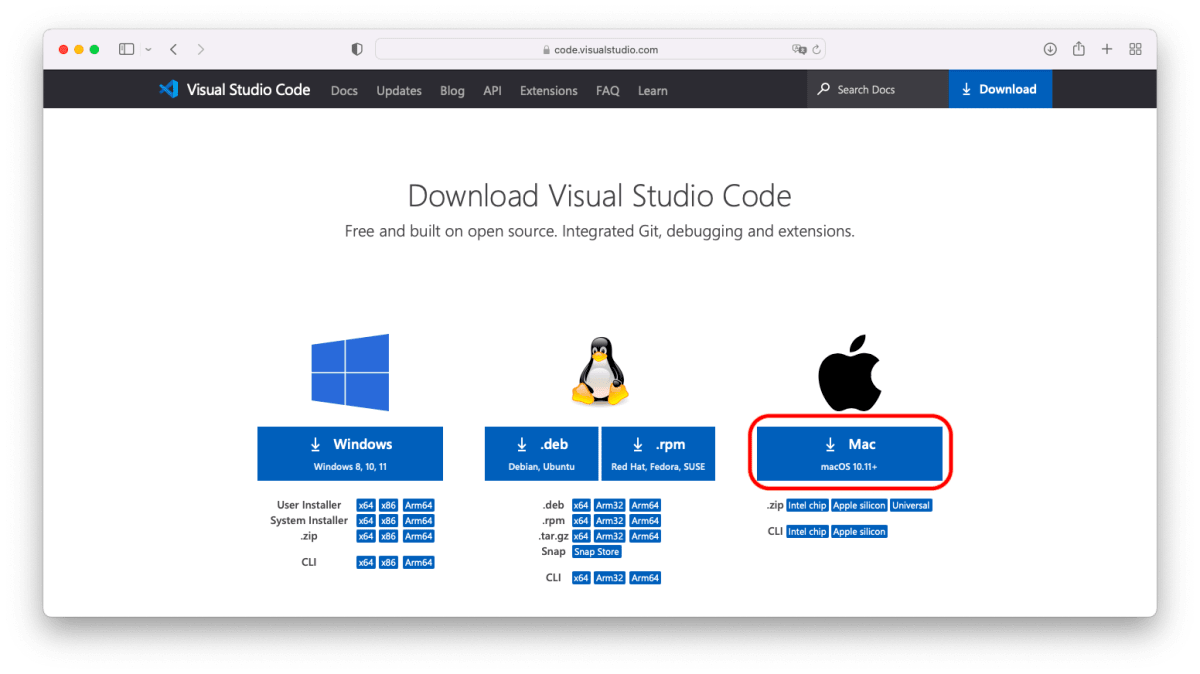
Task: Select Windows CLI x64 download
Action: click(x=366, y=562)
